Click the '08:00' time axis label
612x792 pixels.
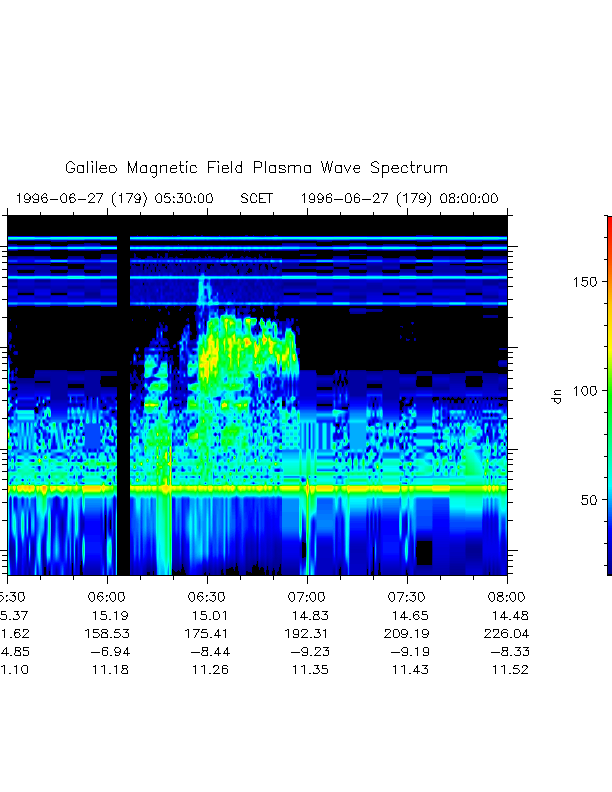pos(506,597)
